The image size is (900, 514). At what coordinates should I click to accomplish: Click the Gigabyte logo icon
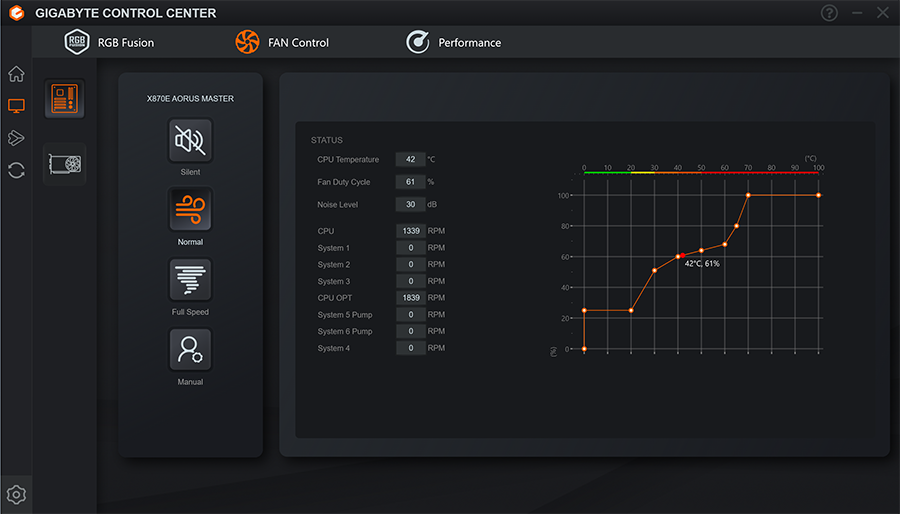tap(17, 13)
